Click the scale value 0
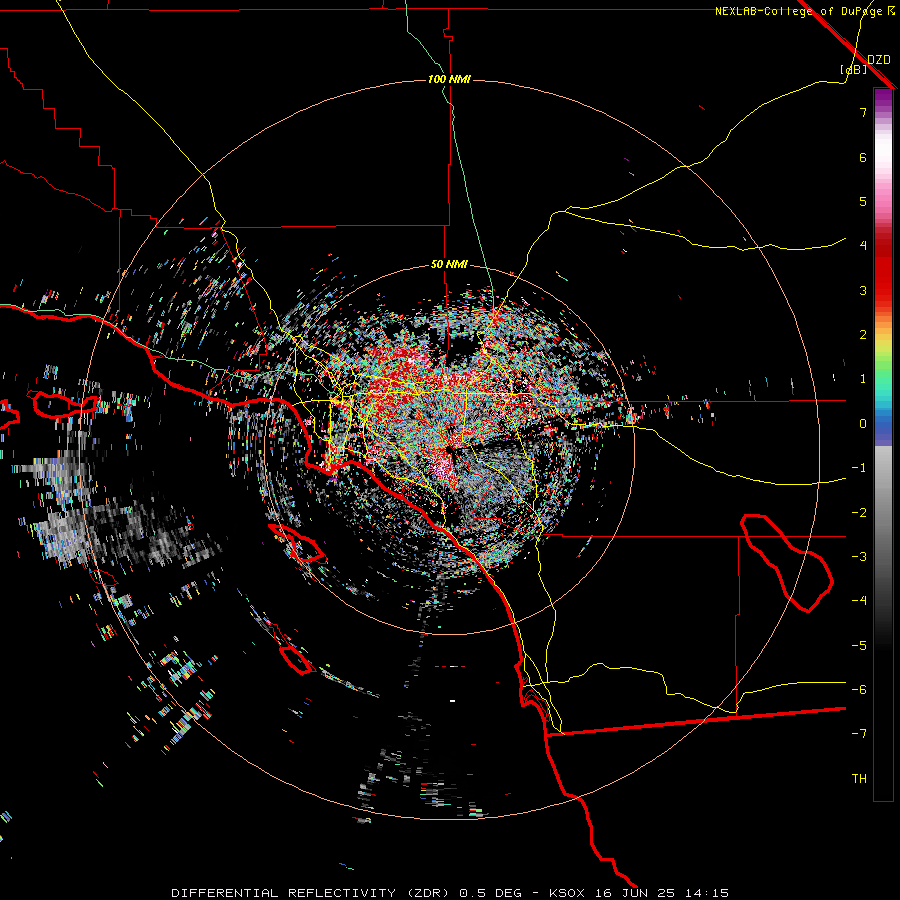This screenshot has width=900, height=900. [863, 424]
